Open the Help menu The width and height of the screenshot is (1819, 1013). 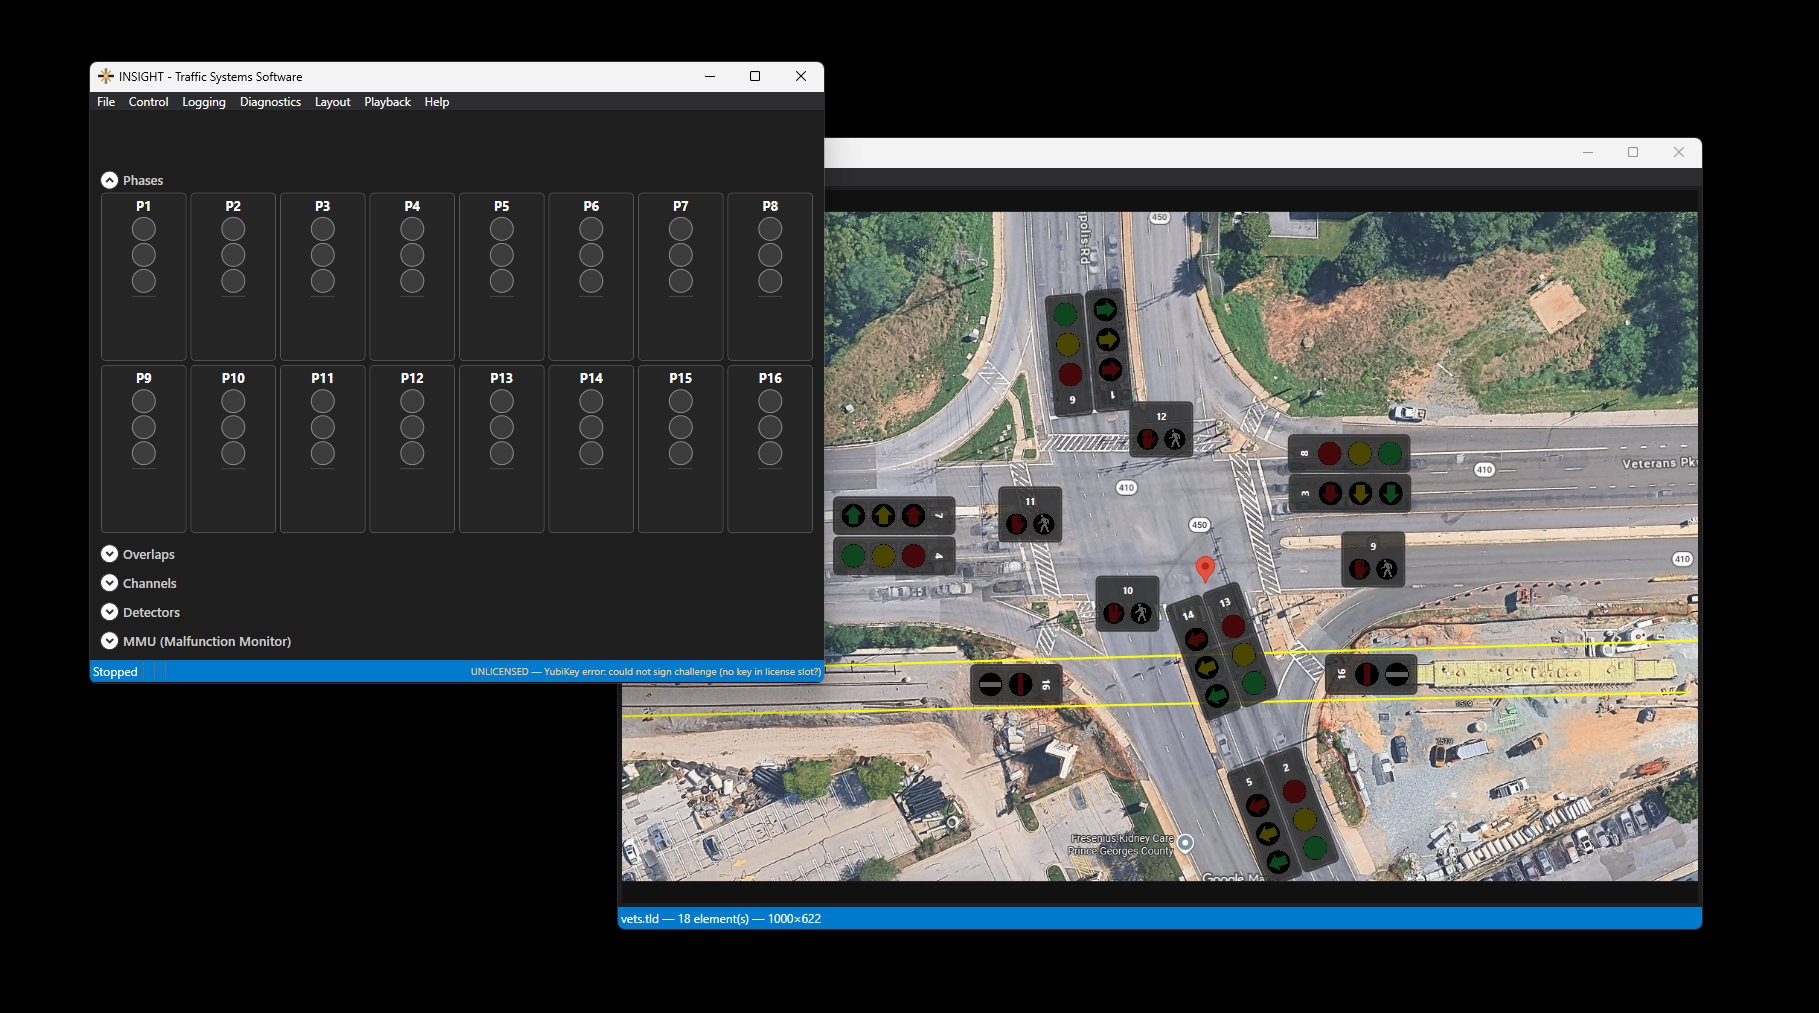(437, 102)
